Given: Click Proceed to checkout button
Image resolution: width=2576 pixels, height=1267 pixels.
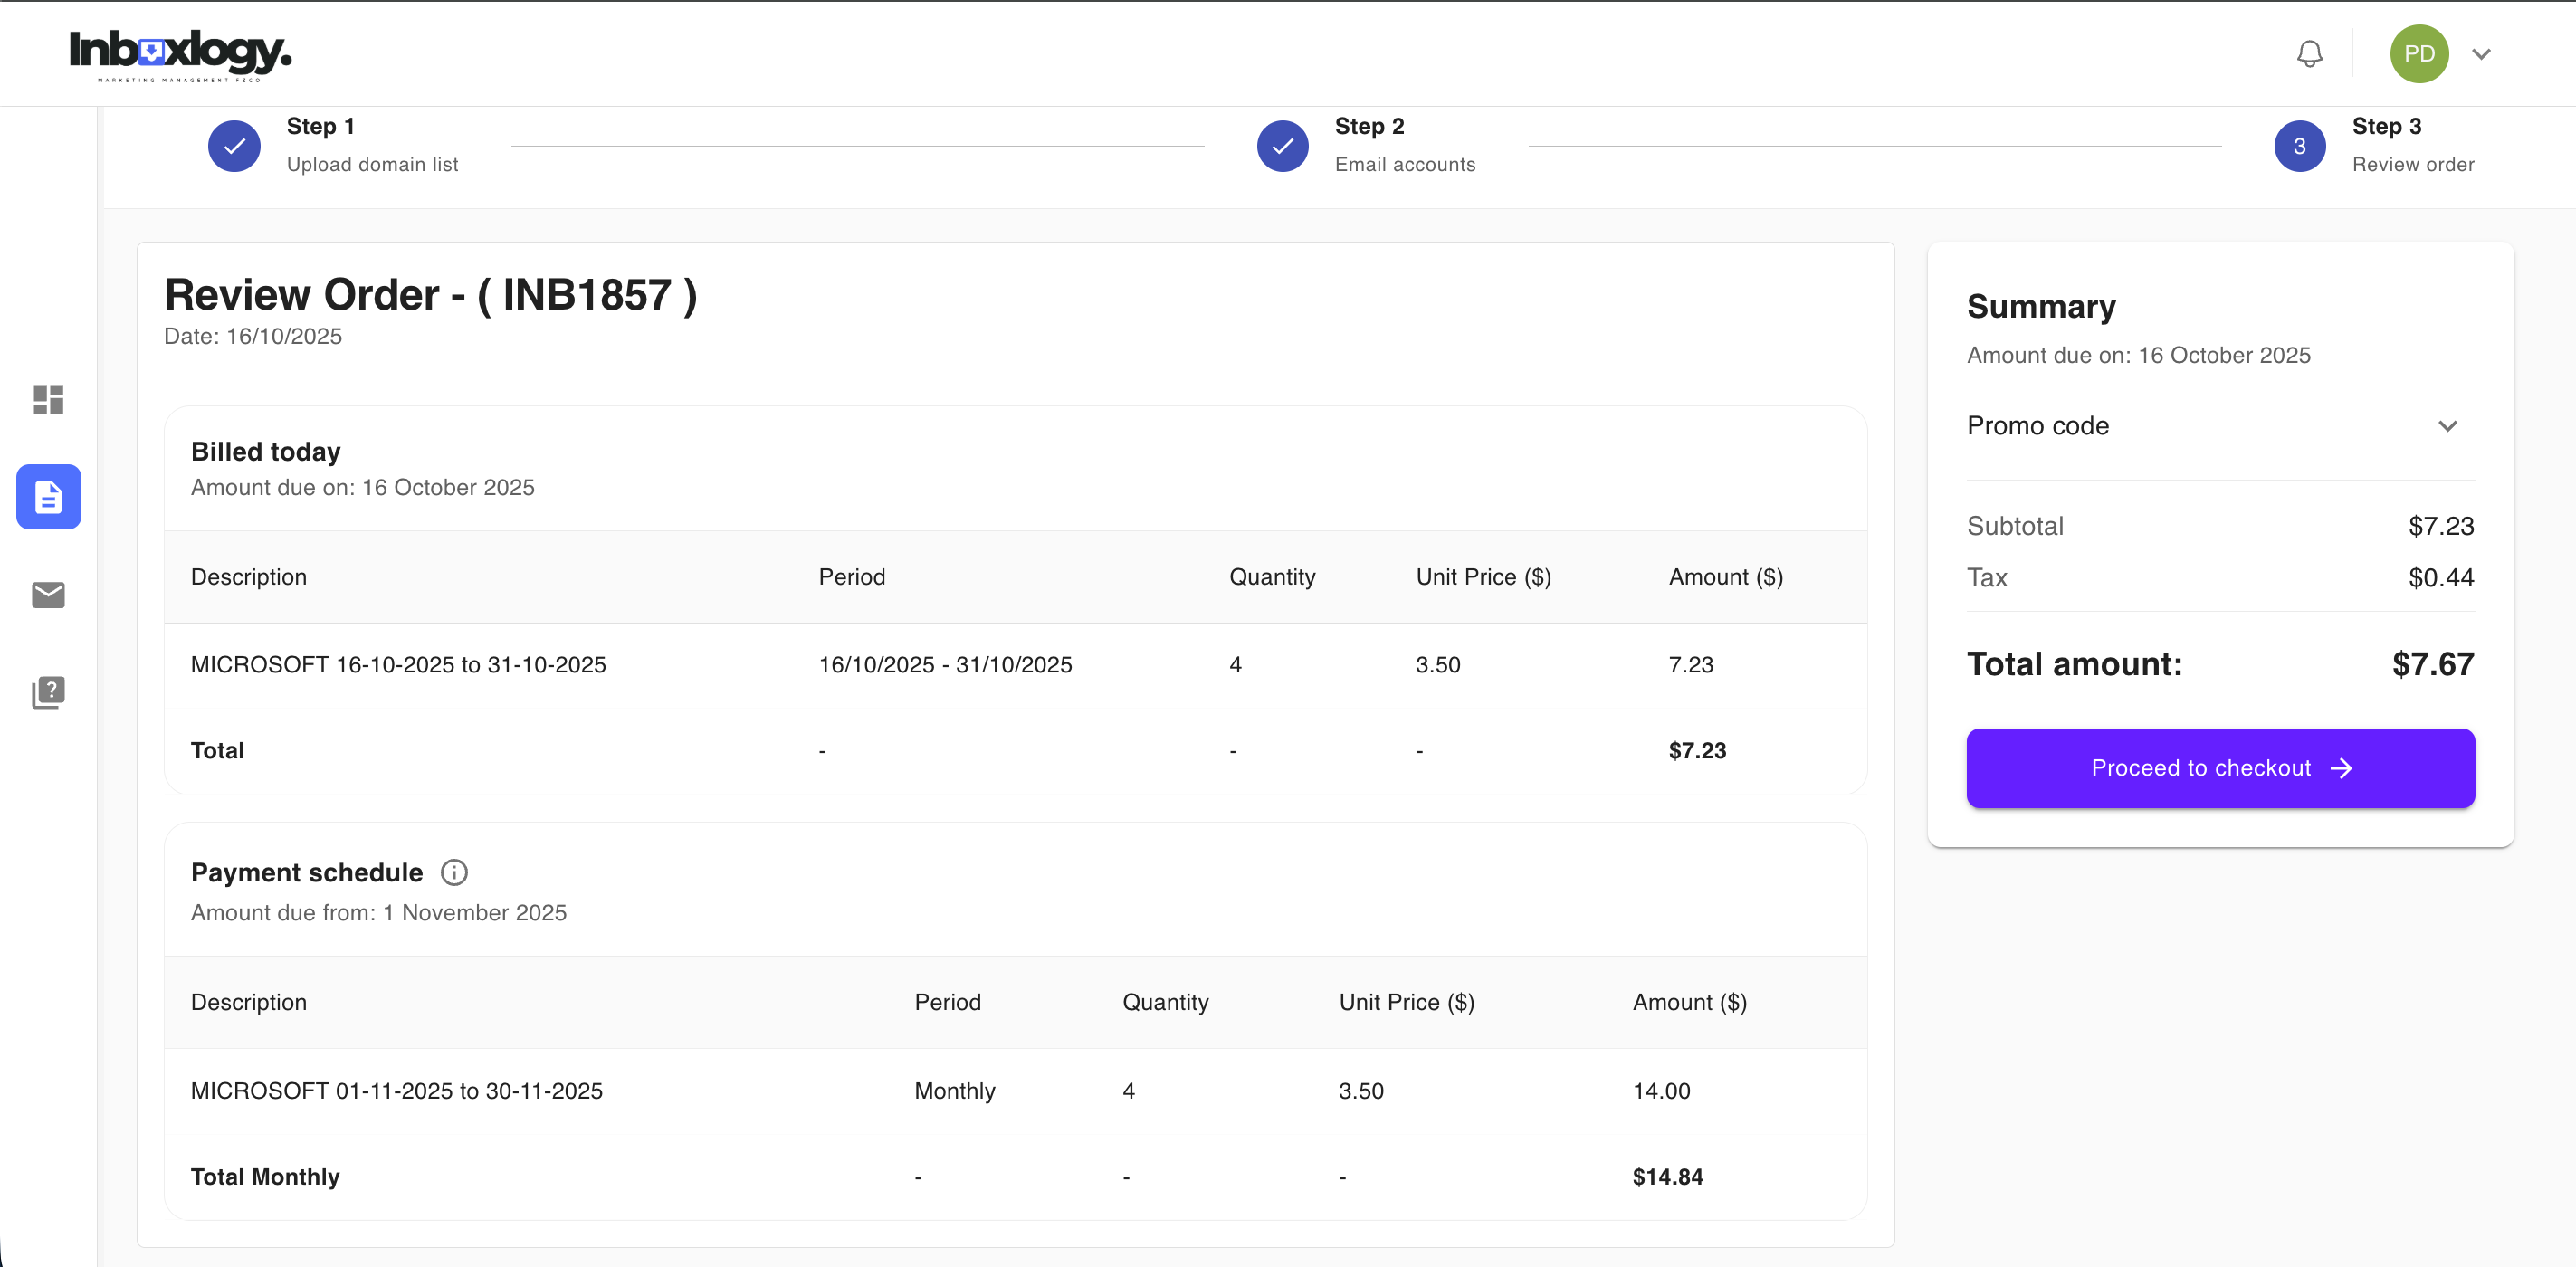Looking at the screenshot, I should tap(2220, 768).
